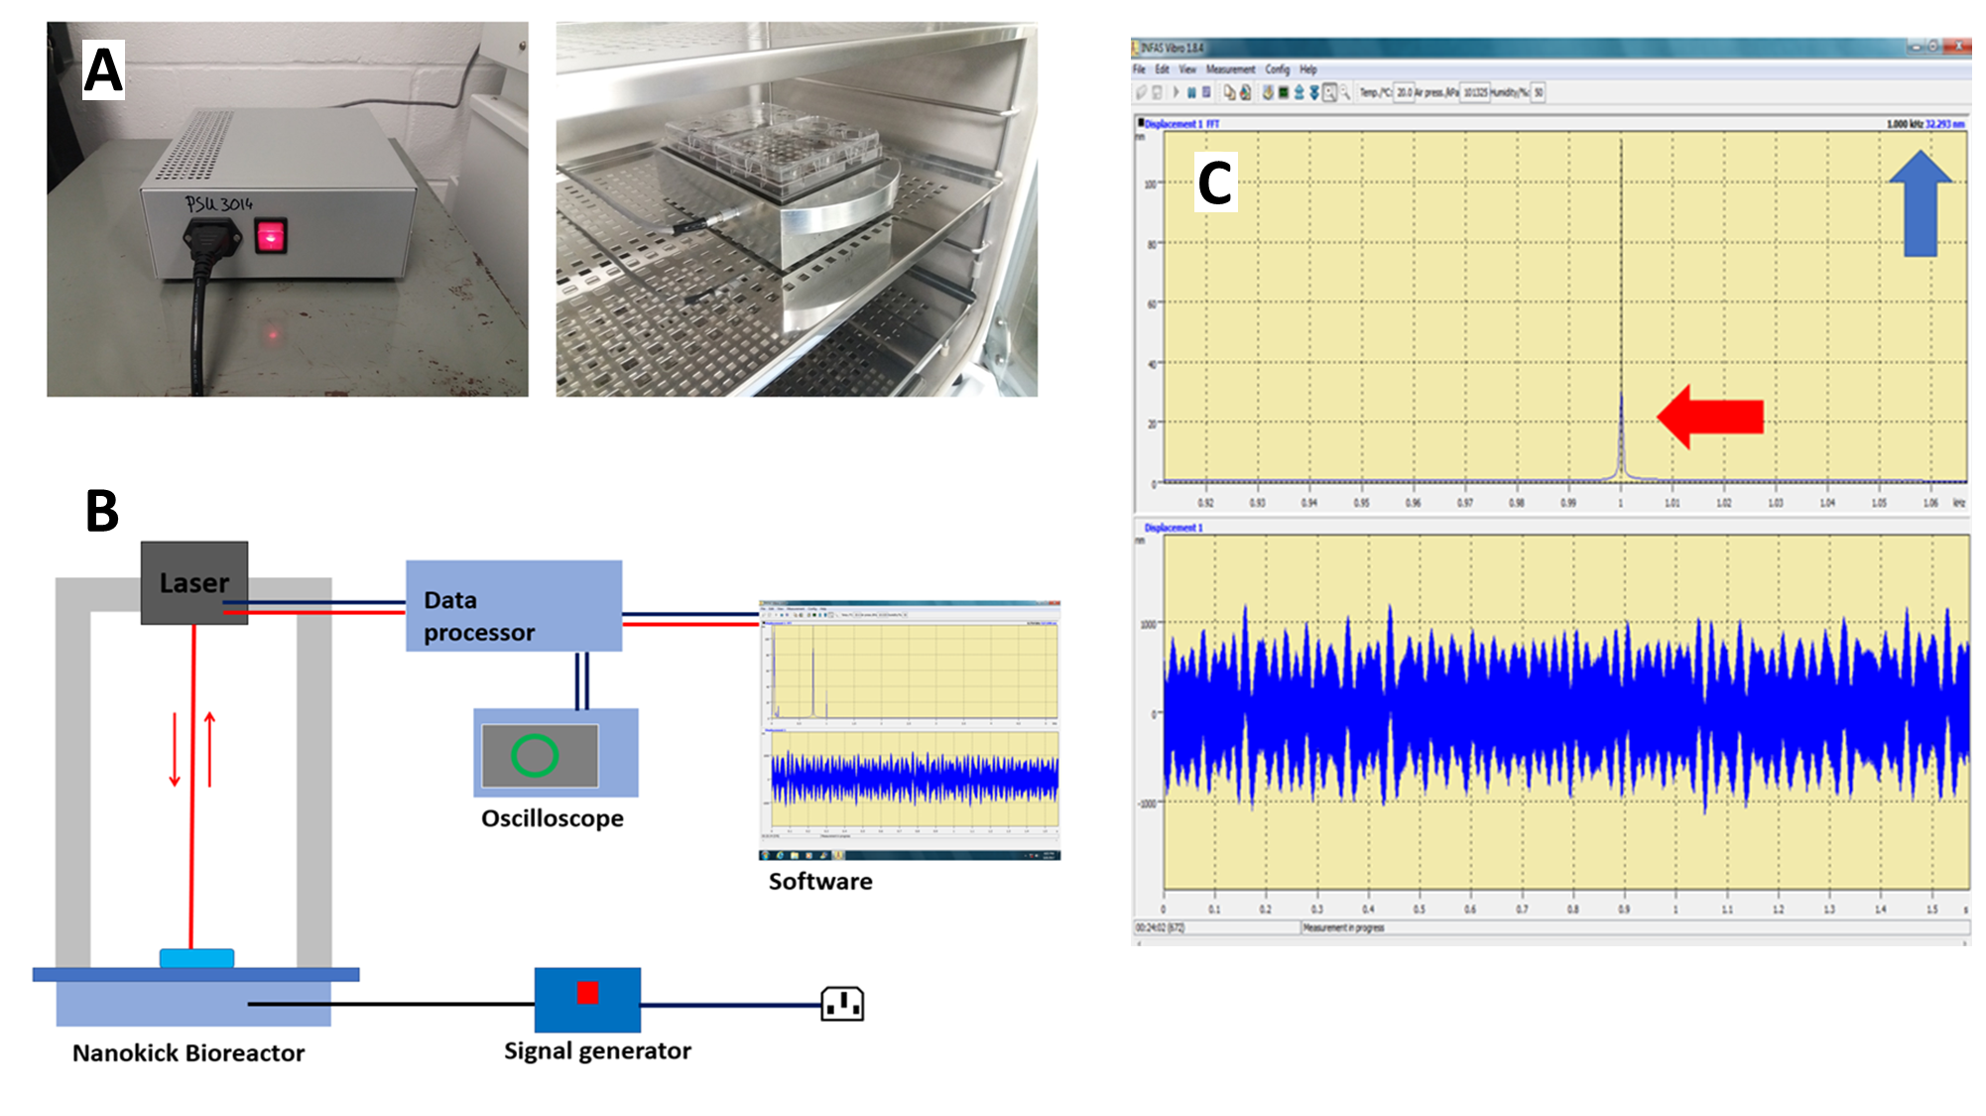The image size is (1986, 1116).
Task: Click the Air pressure input field
Action: tap(1474, 92)
